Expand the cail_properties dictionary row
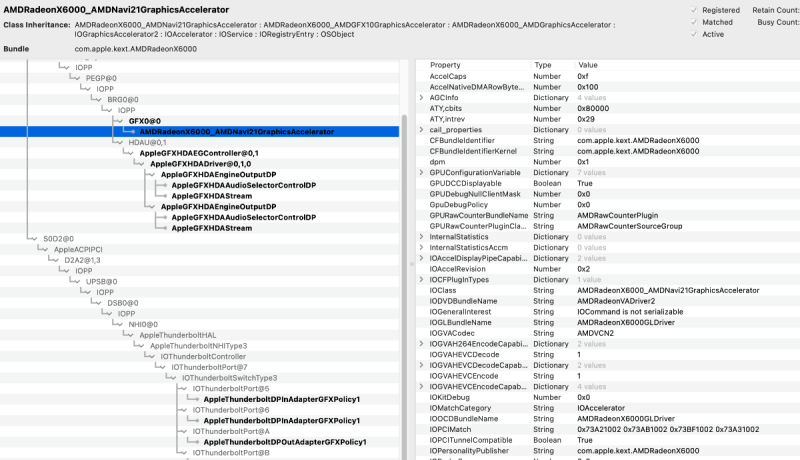Image resolution: width=800 pixels, height=460 pixels. 421,130
